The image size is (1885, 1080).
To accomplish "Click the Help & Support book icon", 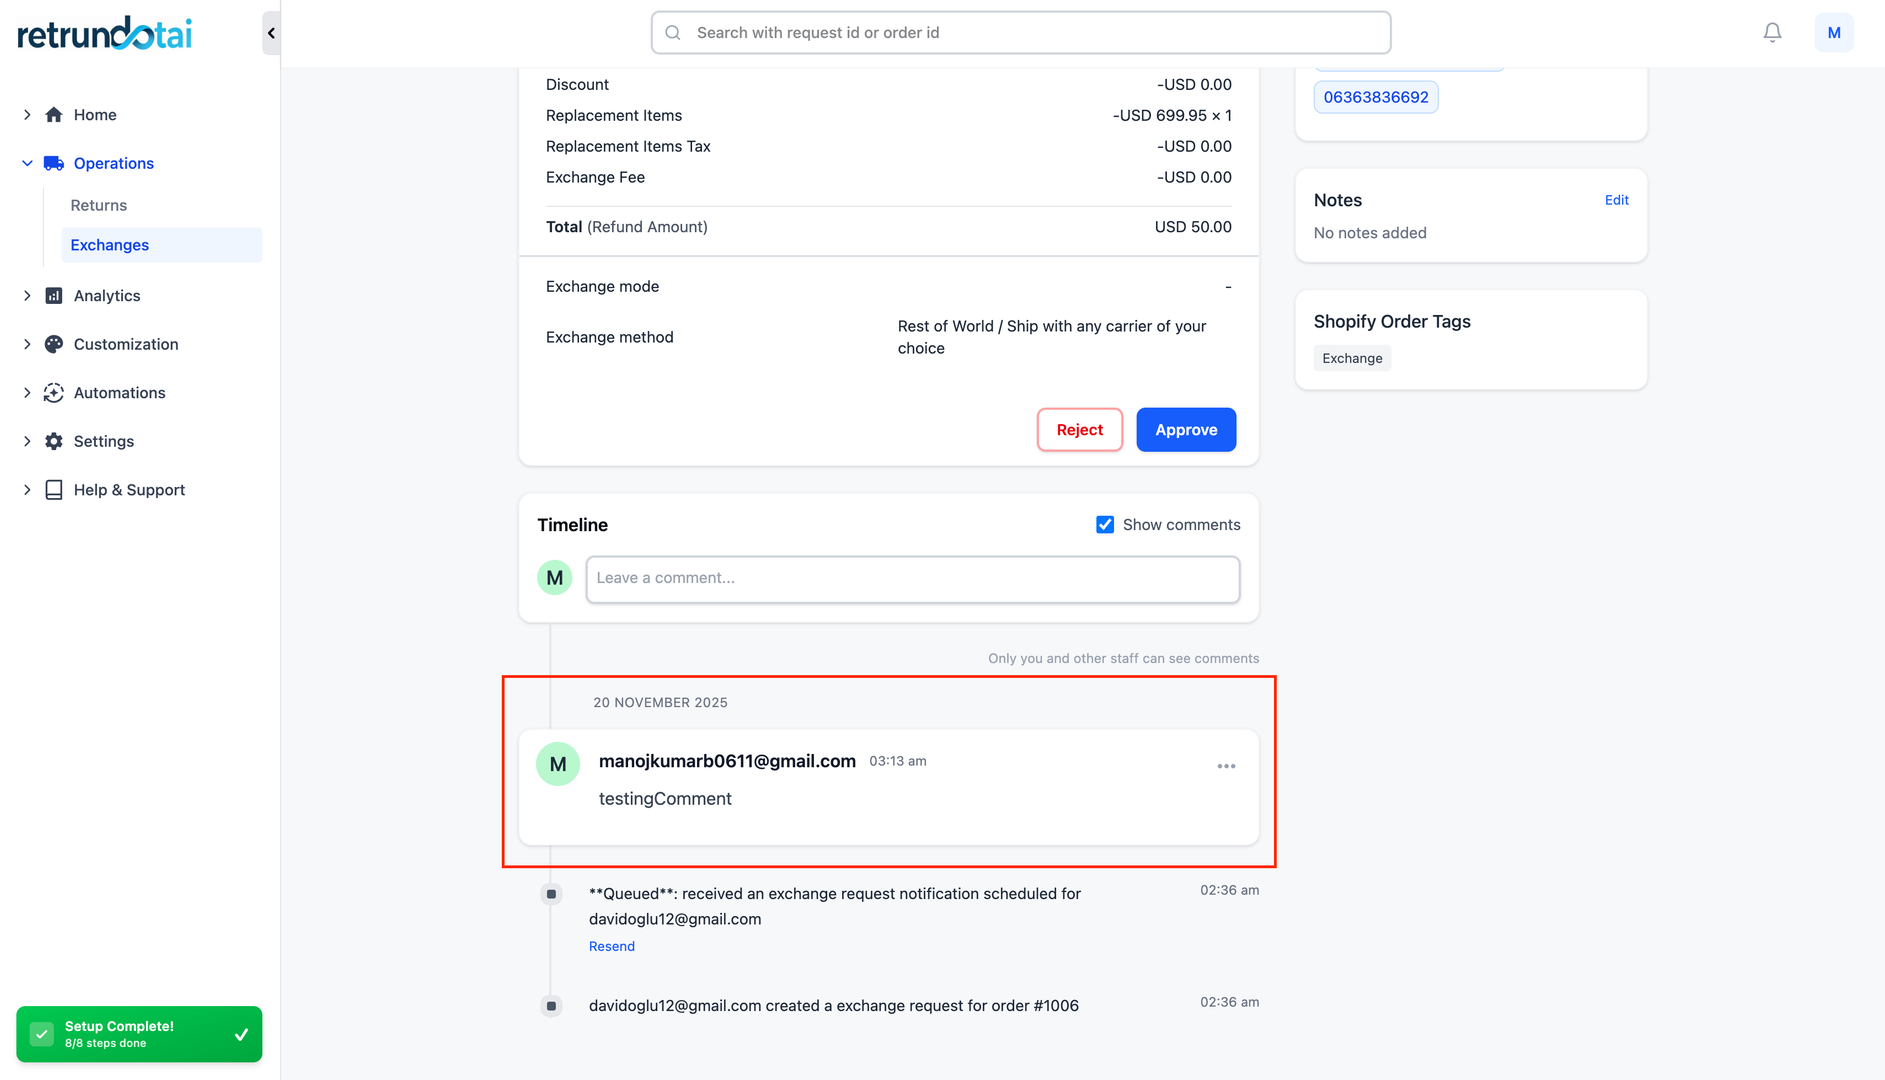I will coord(54,490).
